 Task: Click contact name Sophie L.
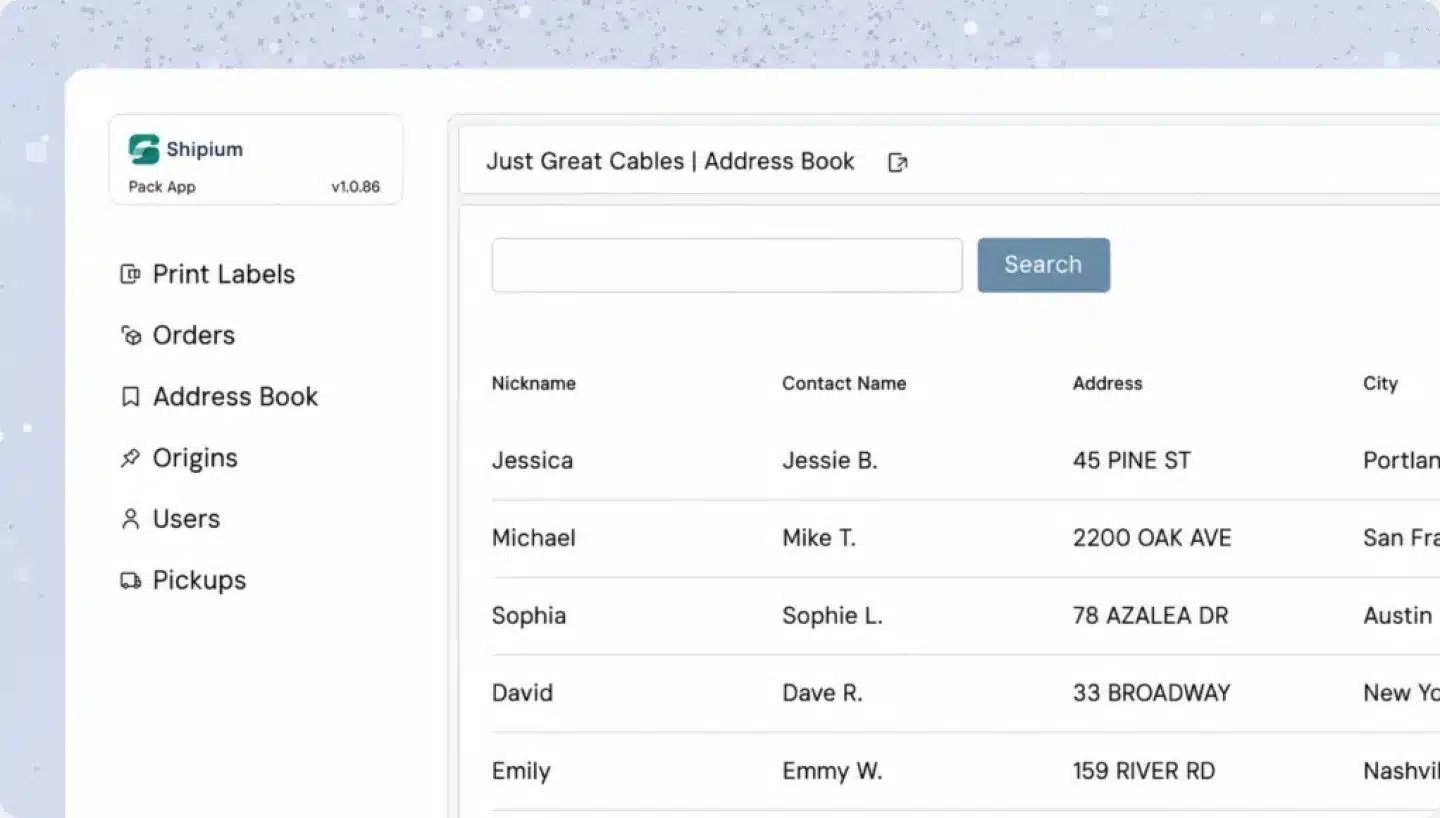coord(832,615)
